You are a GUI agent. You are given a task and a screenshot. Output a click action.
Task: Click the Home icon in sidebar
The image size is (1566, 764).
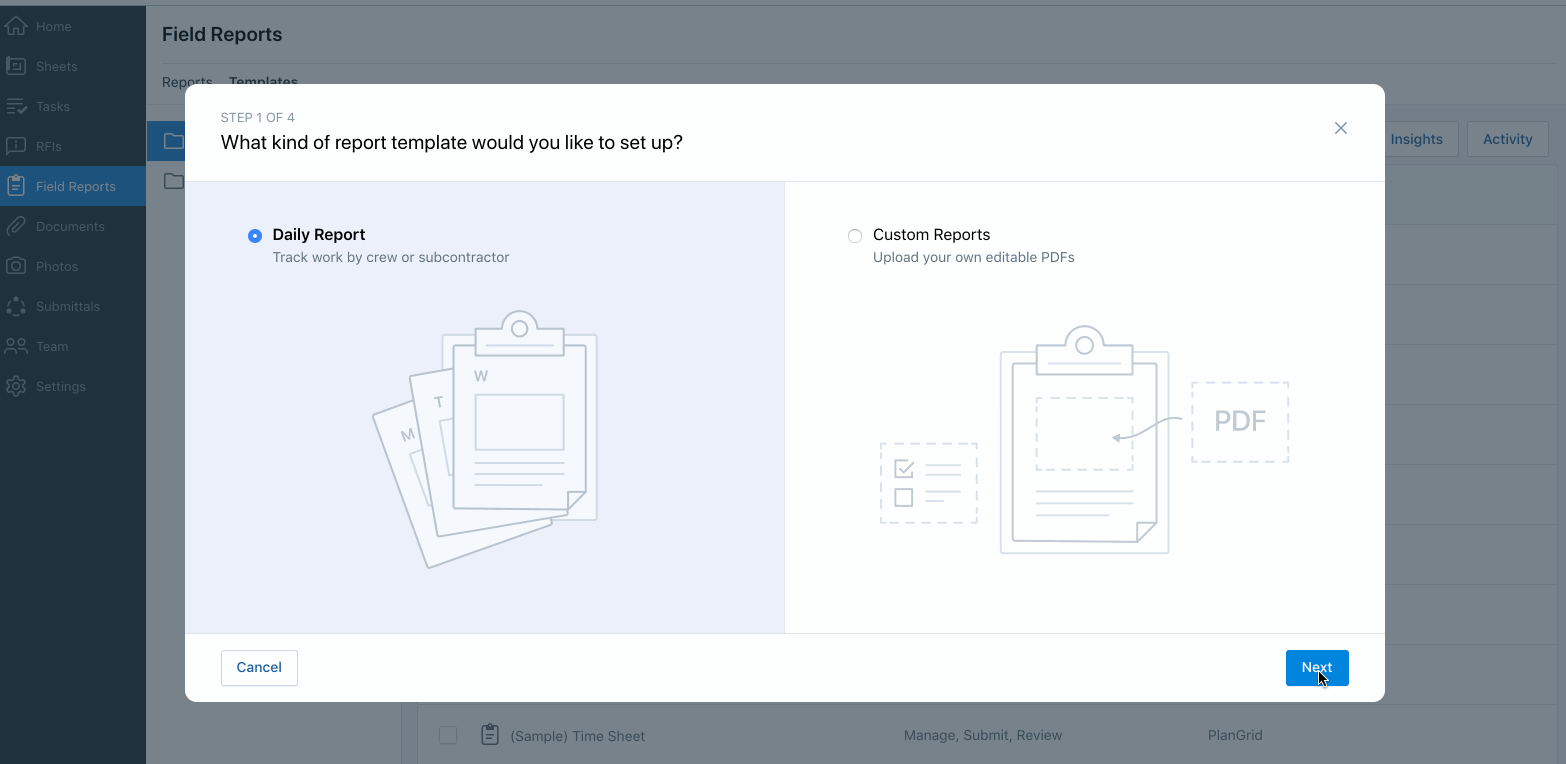tap(16, 26)
